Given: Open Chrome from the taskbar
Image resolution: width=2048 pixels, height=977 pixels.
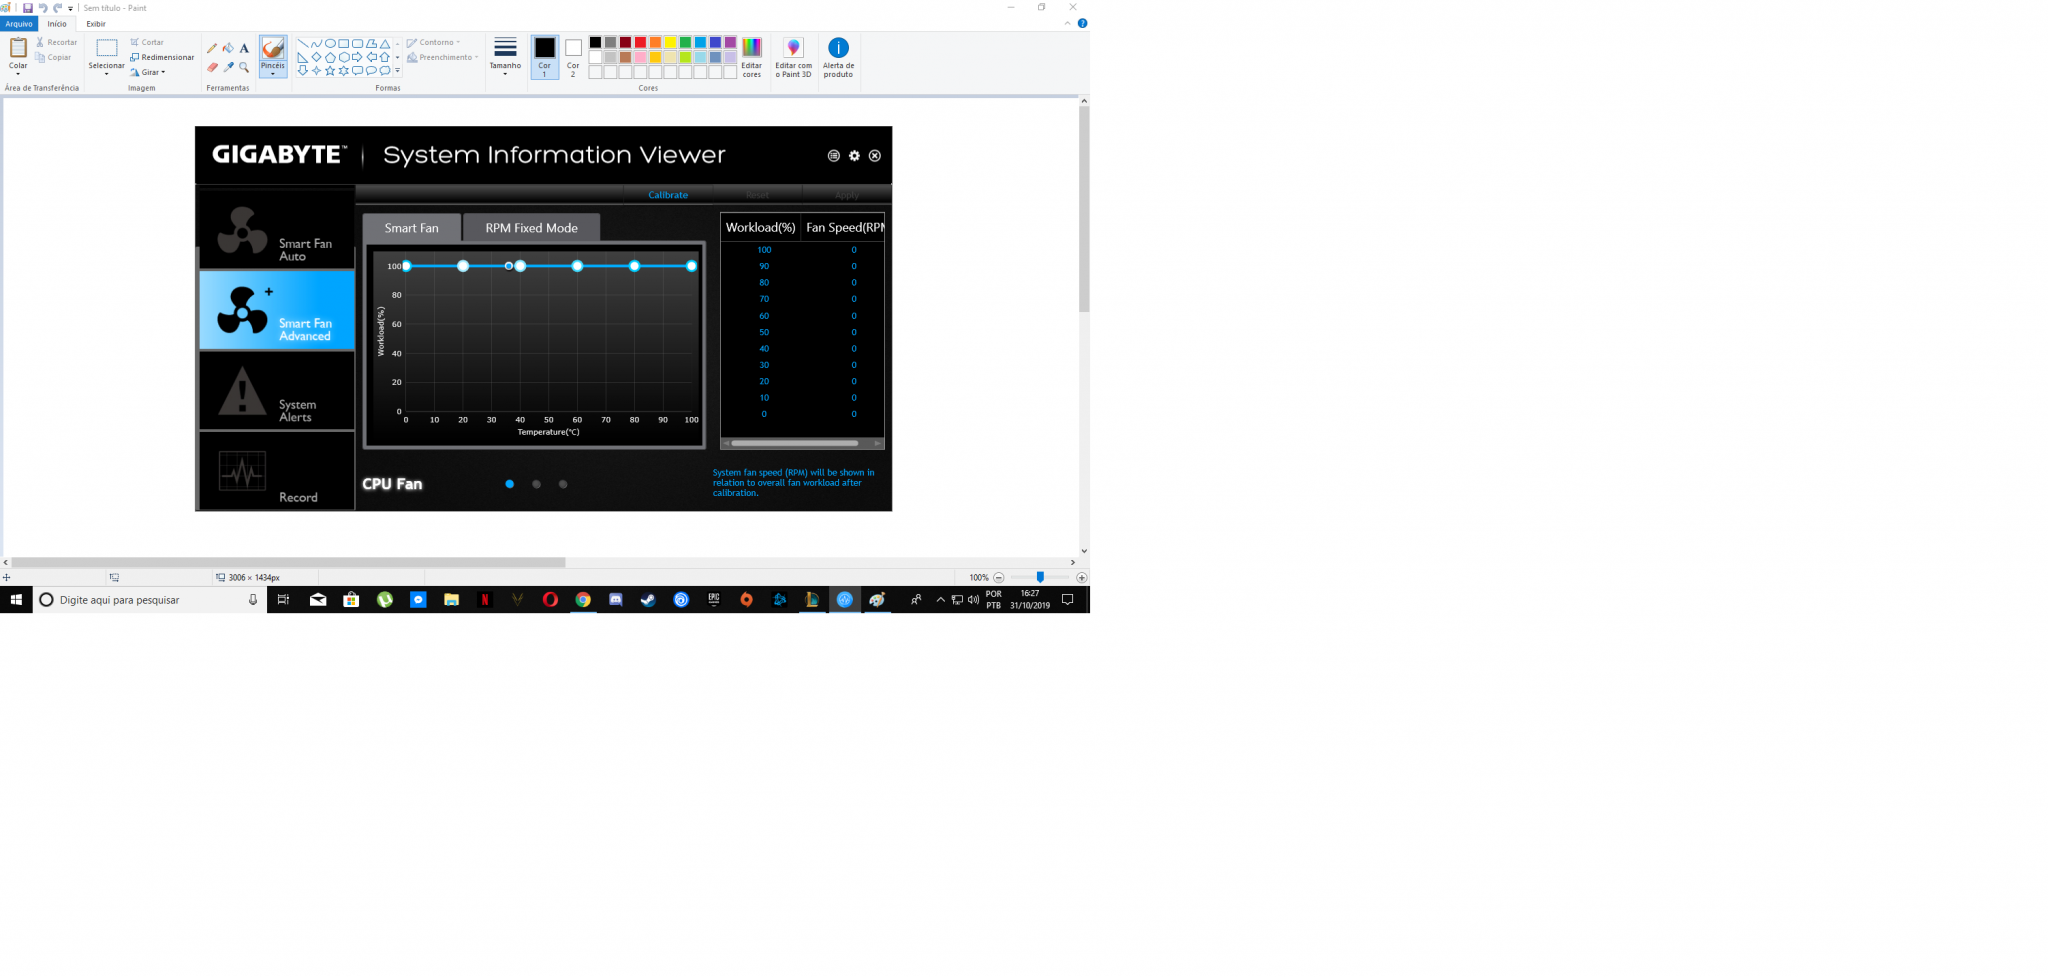Looking at the screenshot, I should (x=583, y=600).
